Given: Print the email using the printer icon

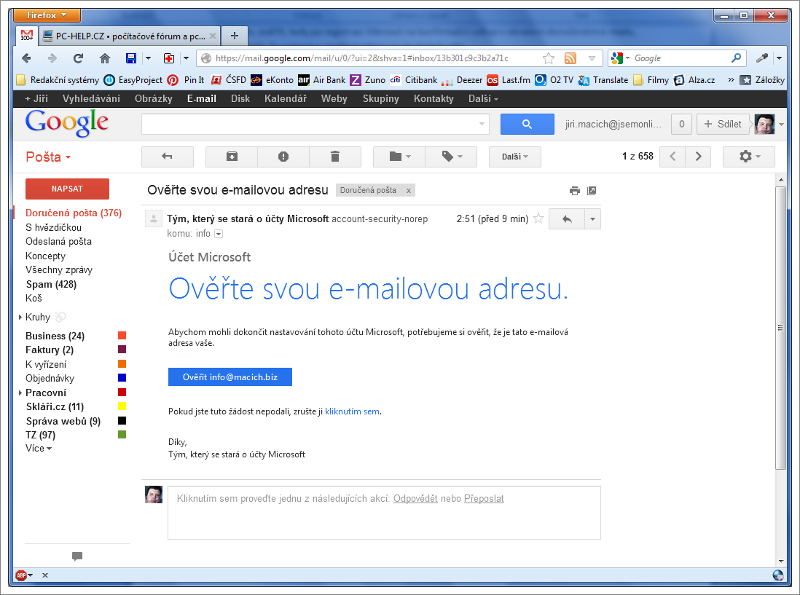Looking at the screenshot, I should click(574, 190).
